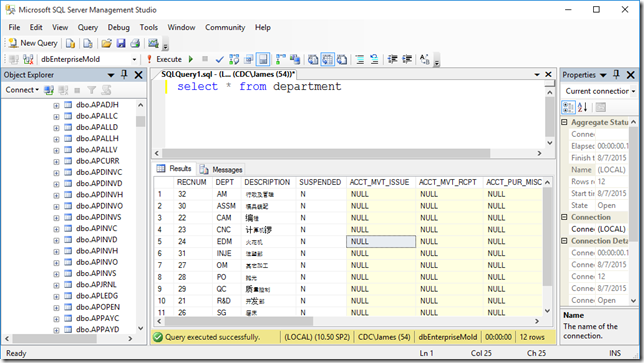Click the Execute button
644x363 pixels.
tap(165, 60)
